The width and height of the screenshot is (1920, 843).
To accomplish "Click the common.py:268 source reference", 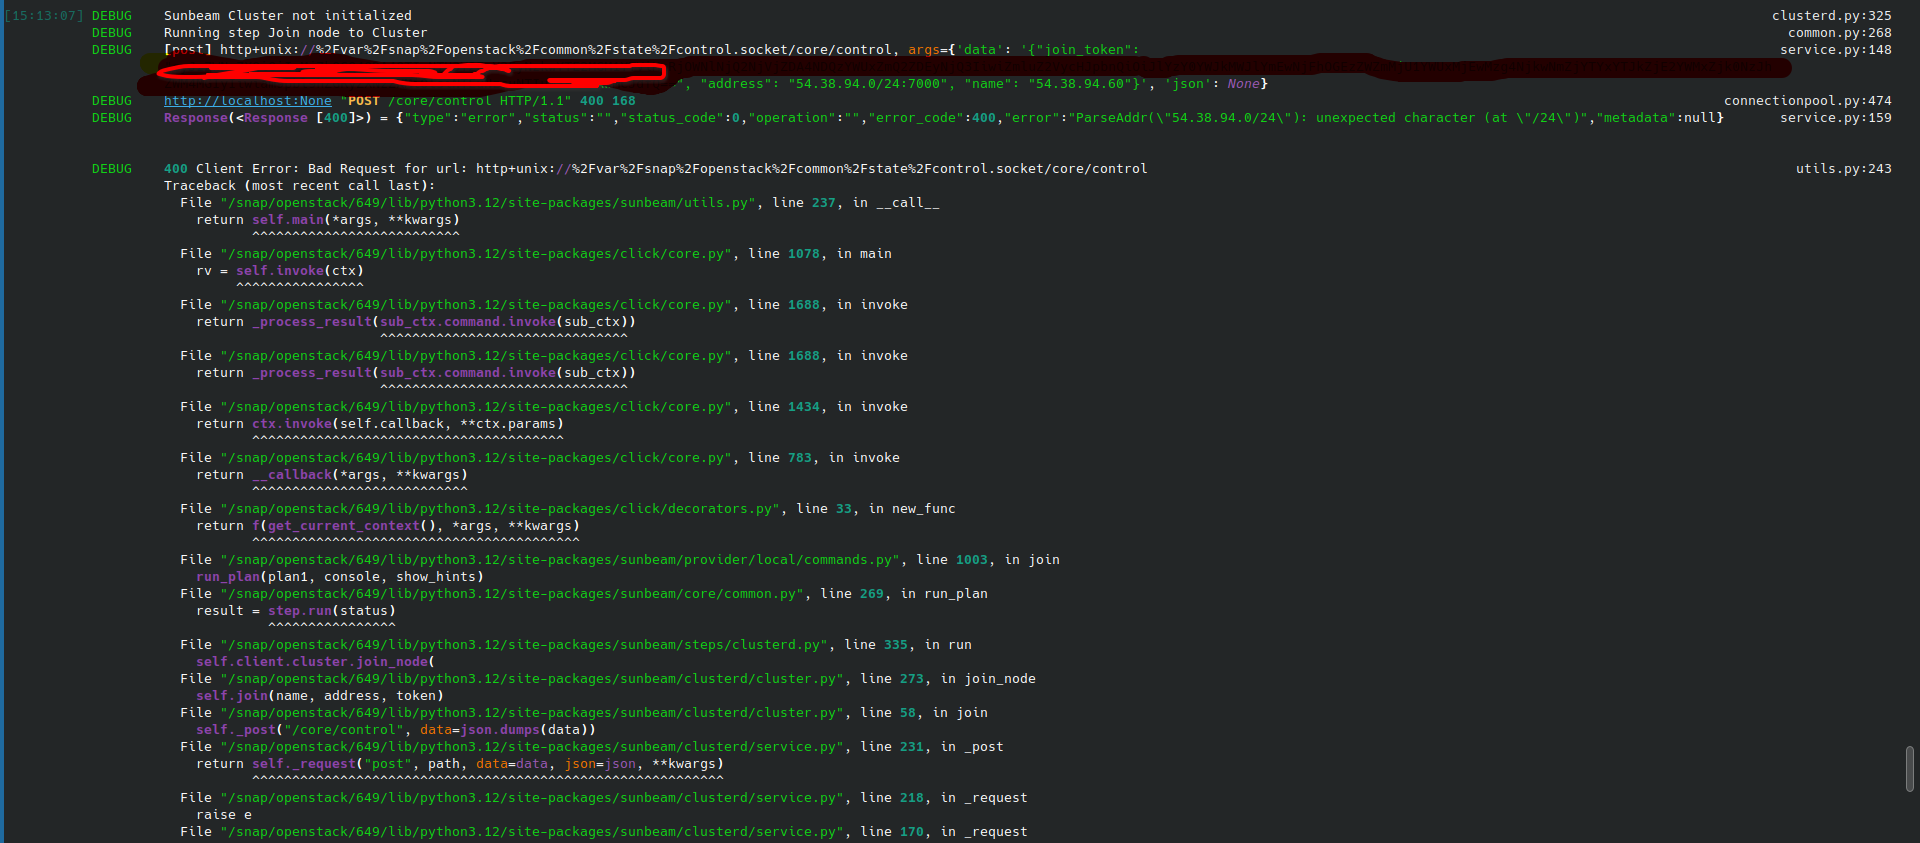I will [x=1839, y=33].
